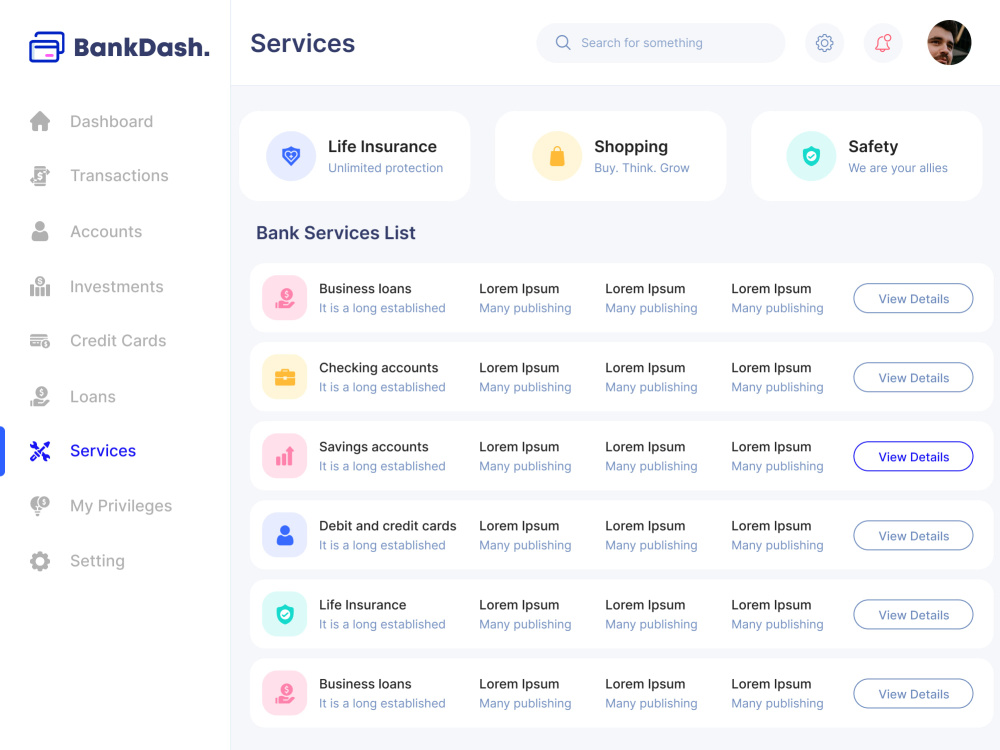Click the Checking accounts briefcase icon
The width and height of the screenshot is (1000, 750).
[285, 377]
